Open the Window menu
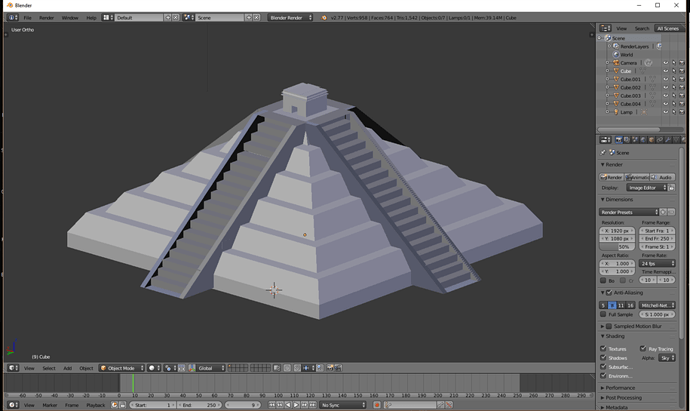This screenshot has height=411, width=690. click(x=70, y=17)
